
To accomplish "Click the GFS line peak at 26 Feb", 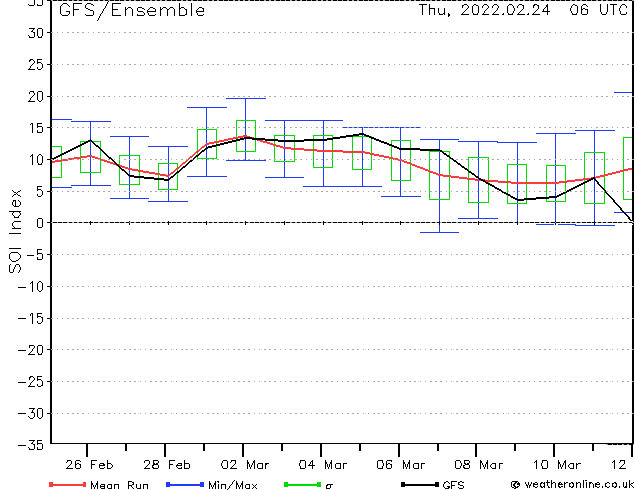I will click(90, 140).
